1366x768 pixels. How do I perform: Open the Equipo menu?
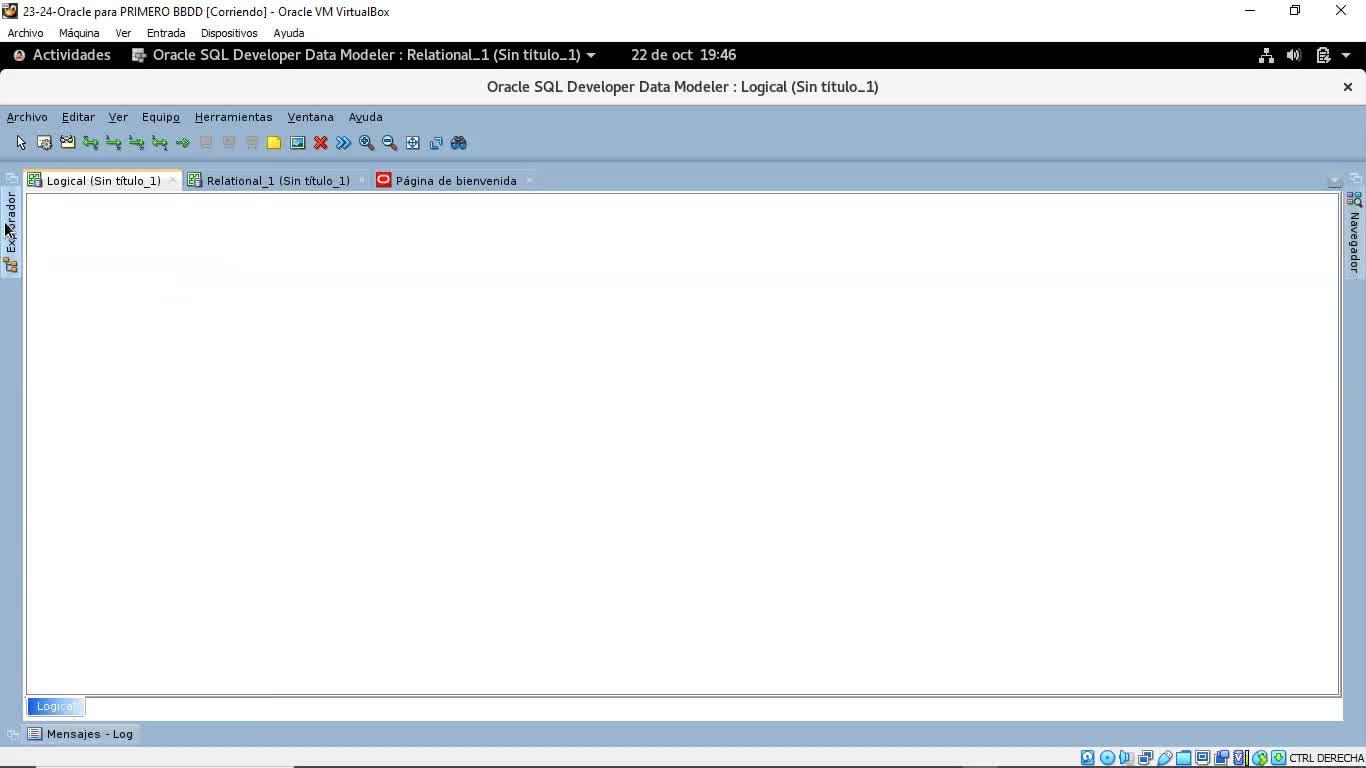click(x=161, y=117)
